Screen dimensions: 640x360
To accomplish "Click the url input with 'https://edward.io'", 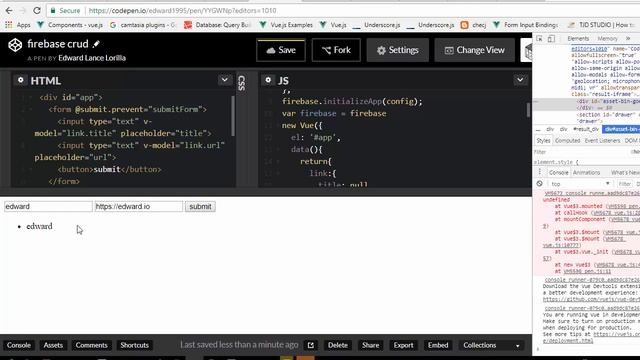I will (x=139, y=207).
